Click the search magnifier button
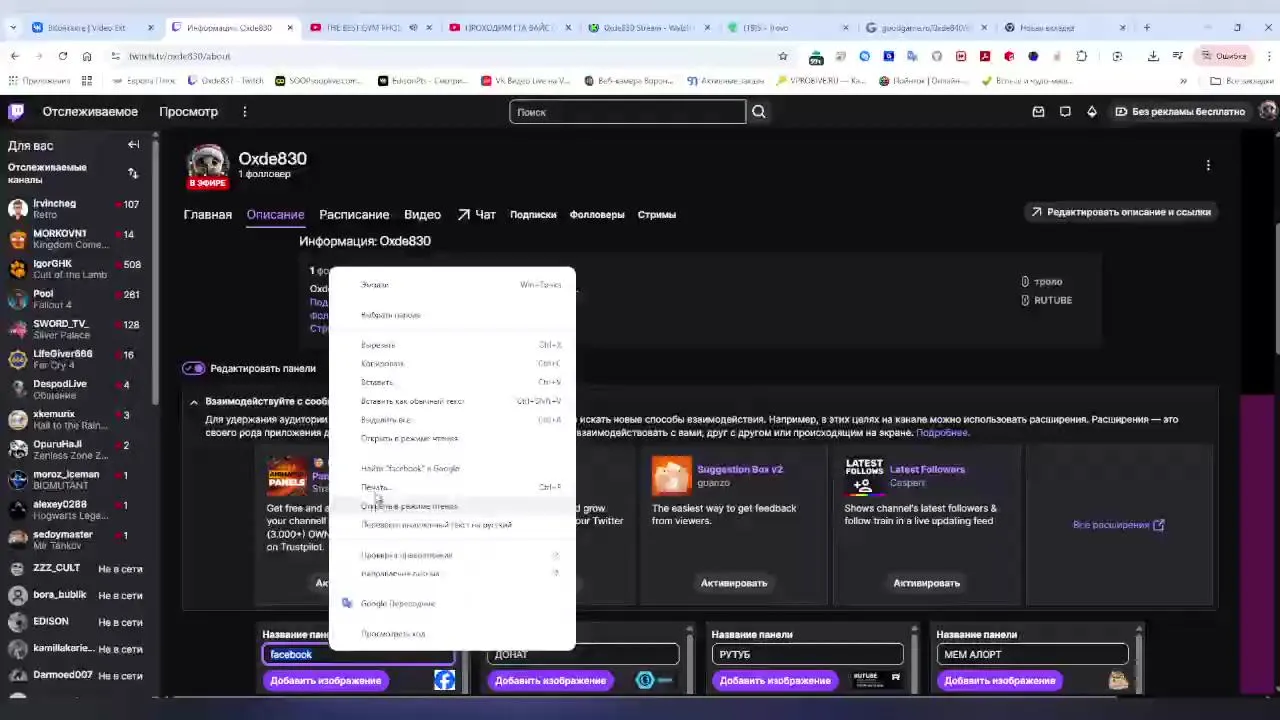The image size is (1280, 720). tap(759, 112)
